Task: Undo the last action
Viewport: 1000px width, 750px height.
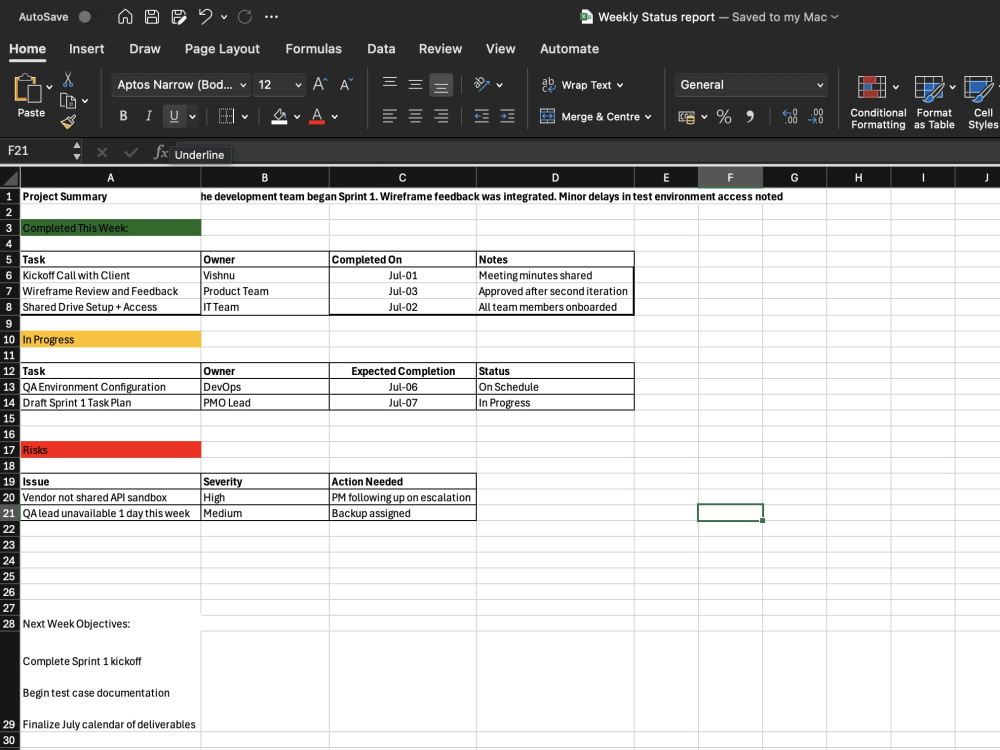Action: point(205,17)
